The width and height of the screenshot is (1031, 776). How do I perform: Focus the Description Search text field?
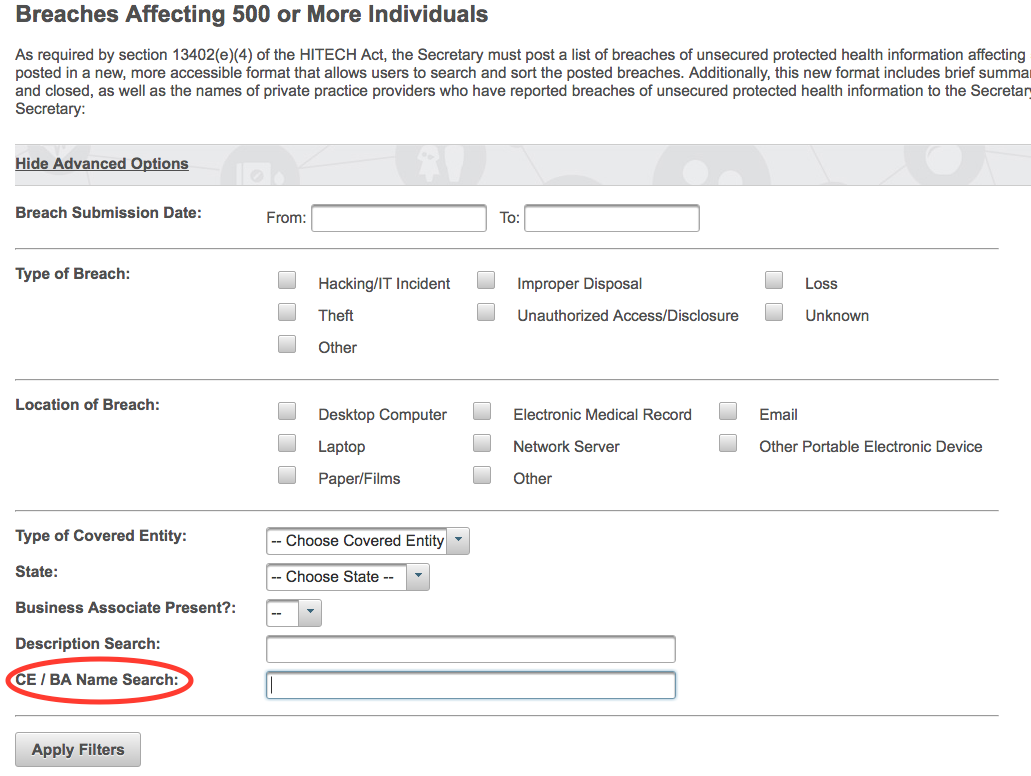pos(470,649)
